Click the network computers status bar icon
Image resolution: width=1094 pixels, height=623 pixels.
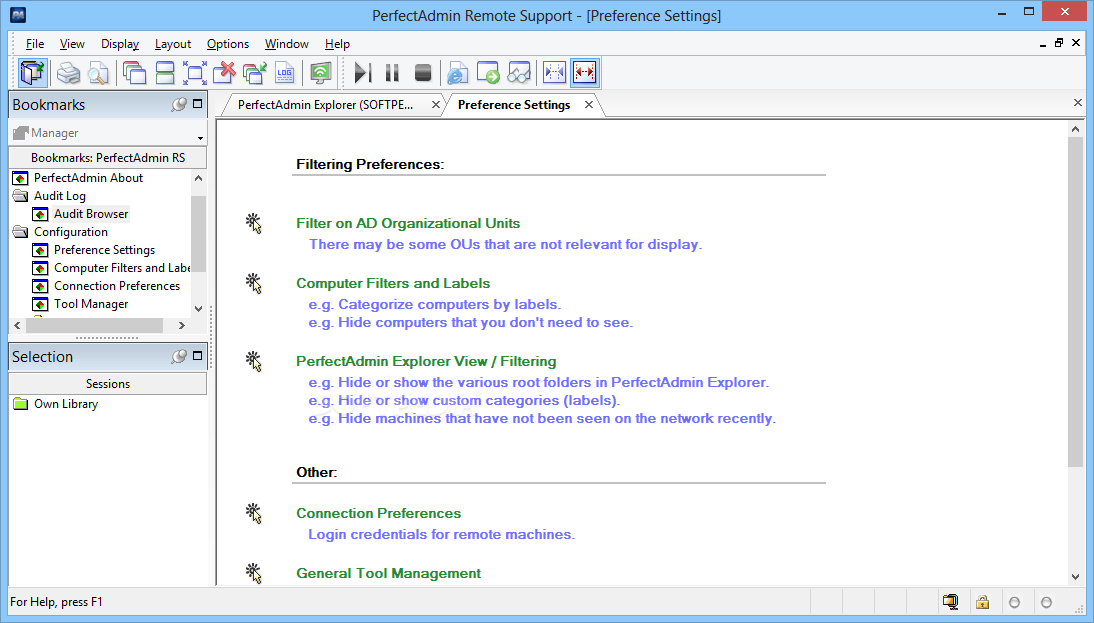[950, 602]
